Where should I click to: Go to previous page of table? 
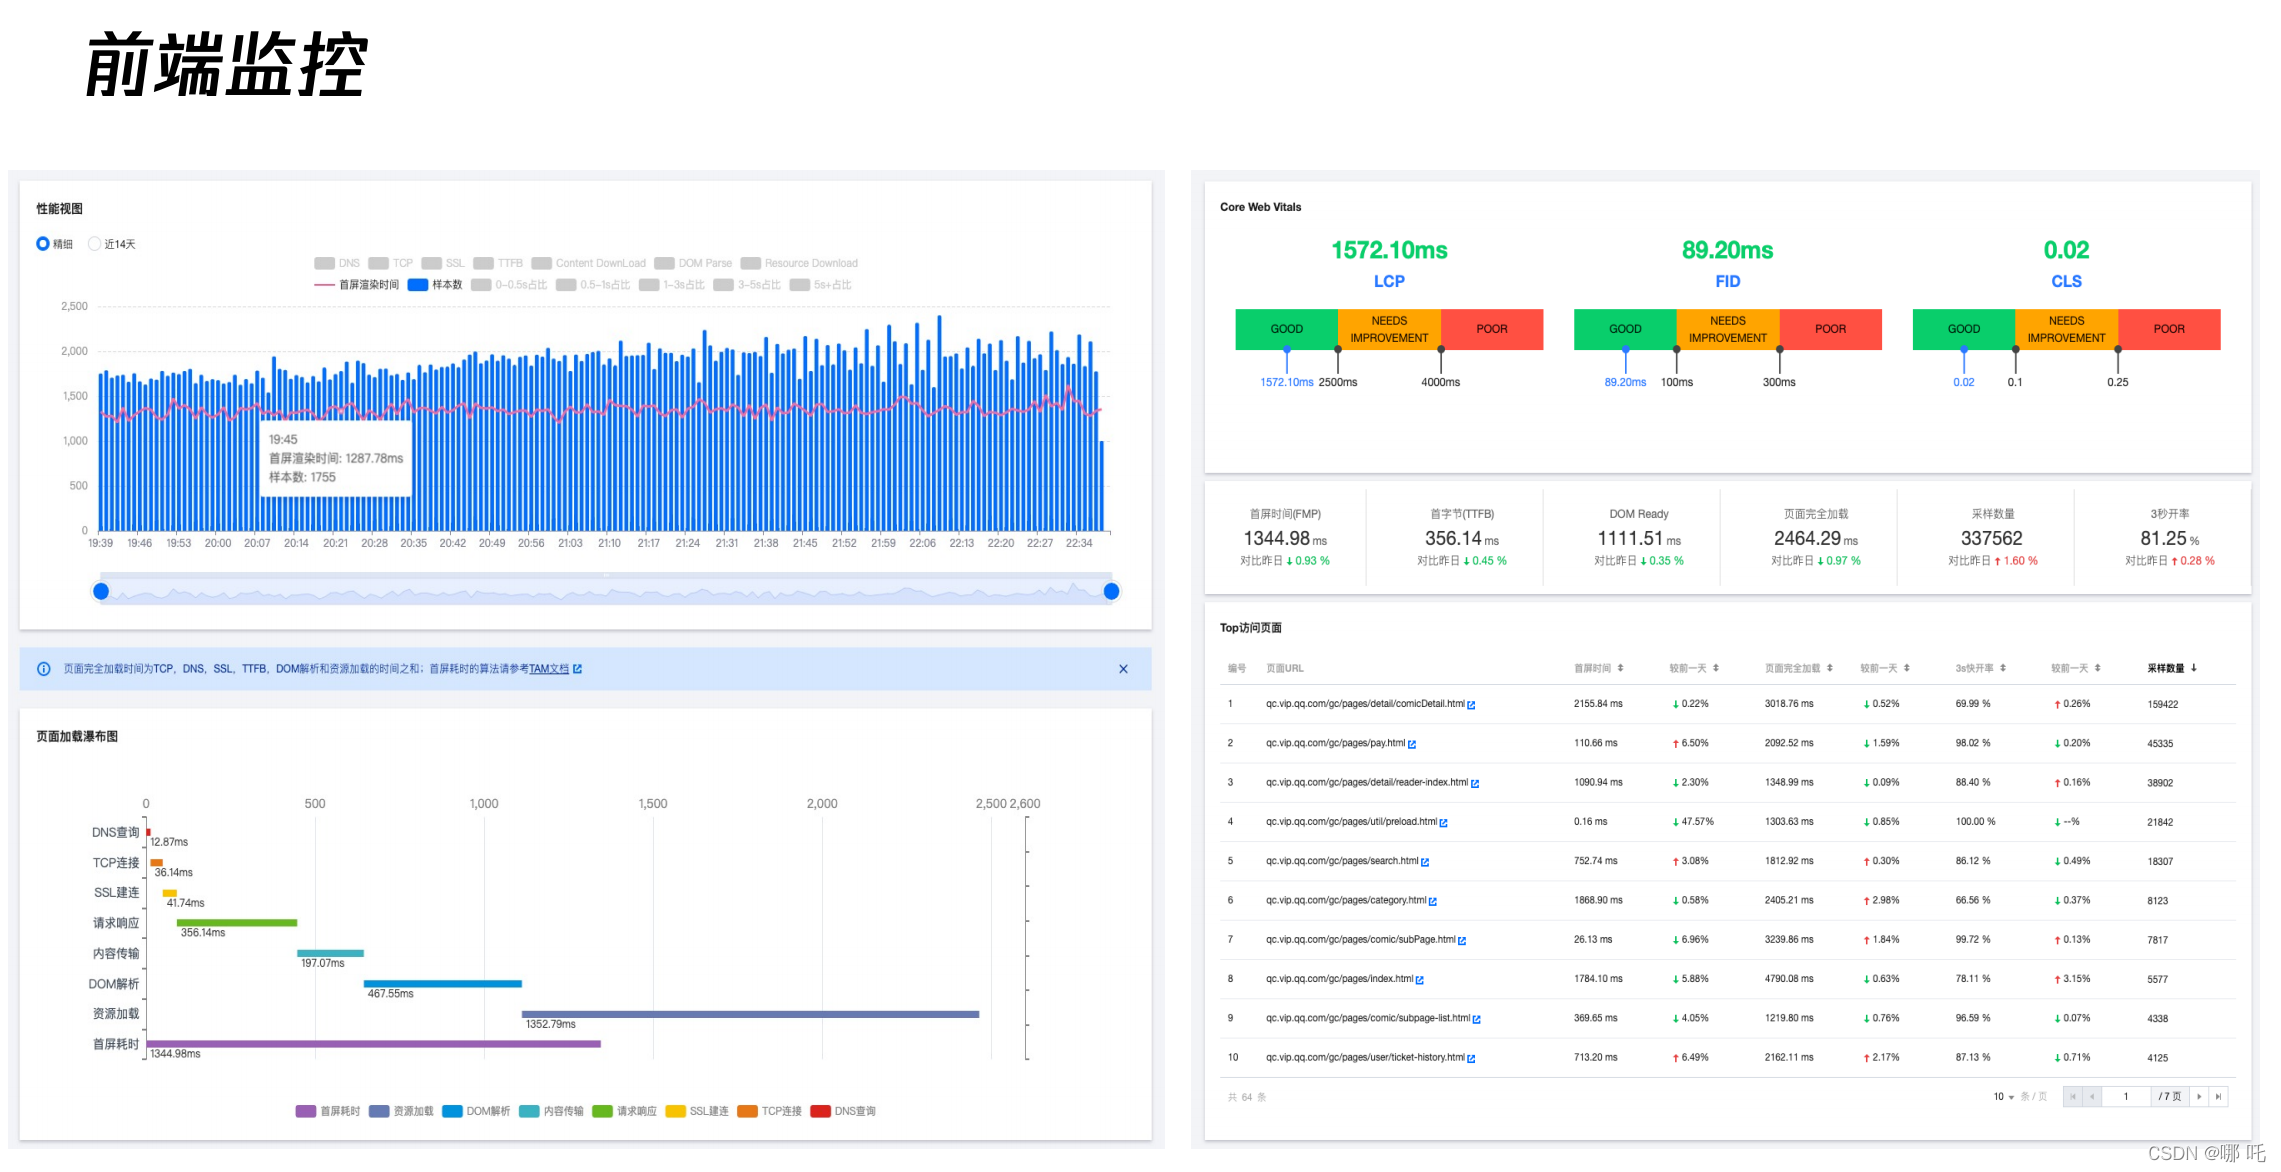[2092, 1097]
